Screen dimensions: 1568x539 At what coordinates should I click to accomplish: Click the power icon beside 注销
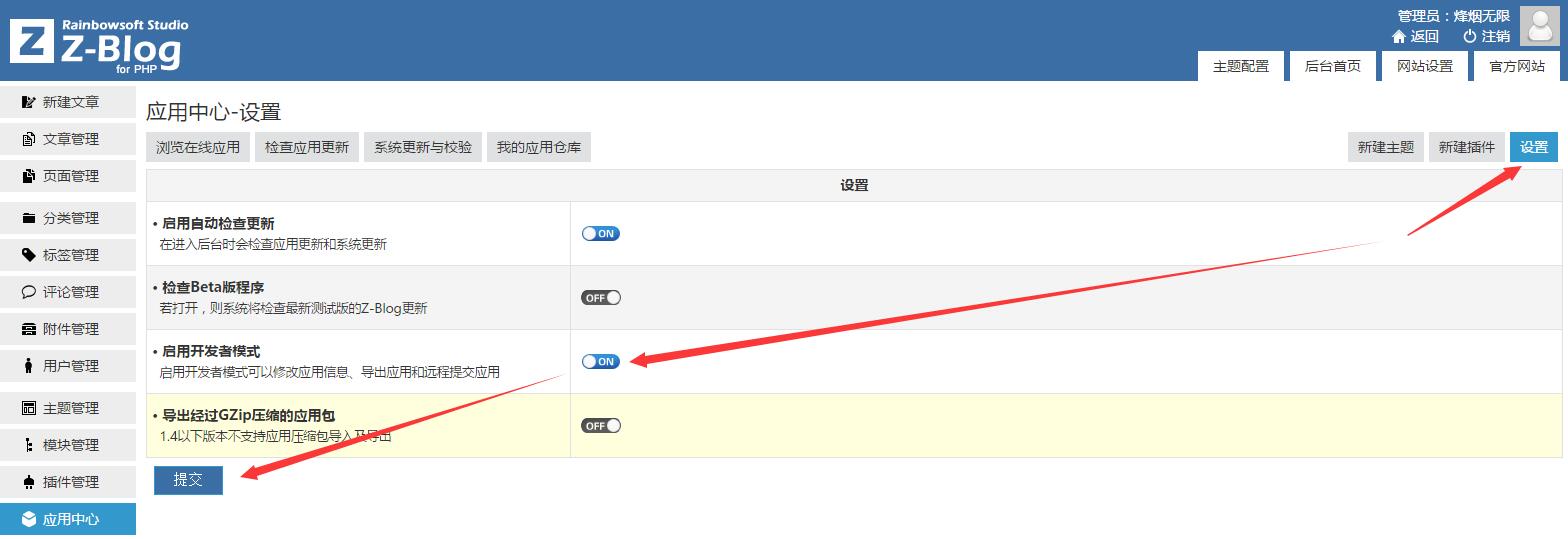(1470, 36)
